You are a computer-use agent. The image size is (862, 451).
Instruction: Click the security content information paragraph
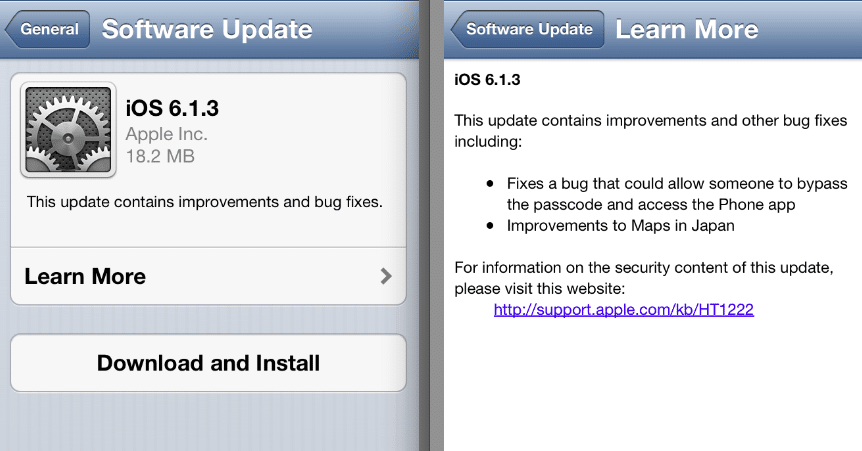644,278
